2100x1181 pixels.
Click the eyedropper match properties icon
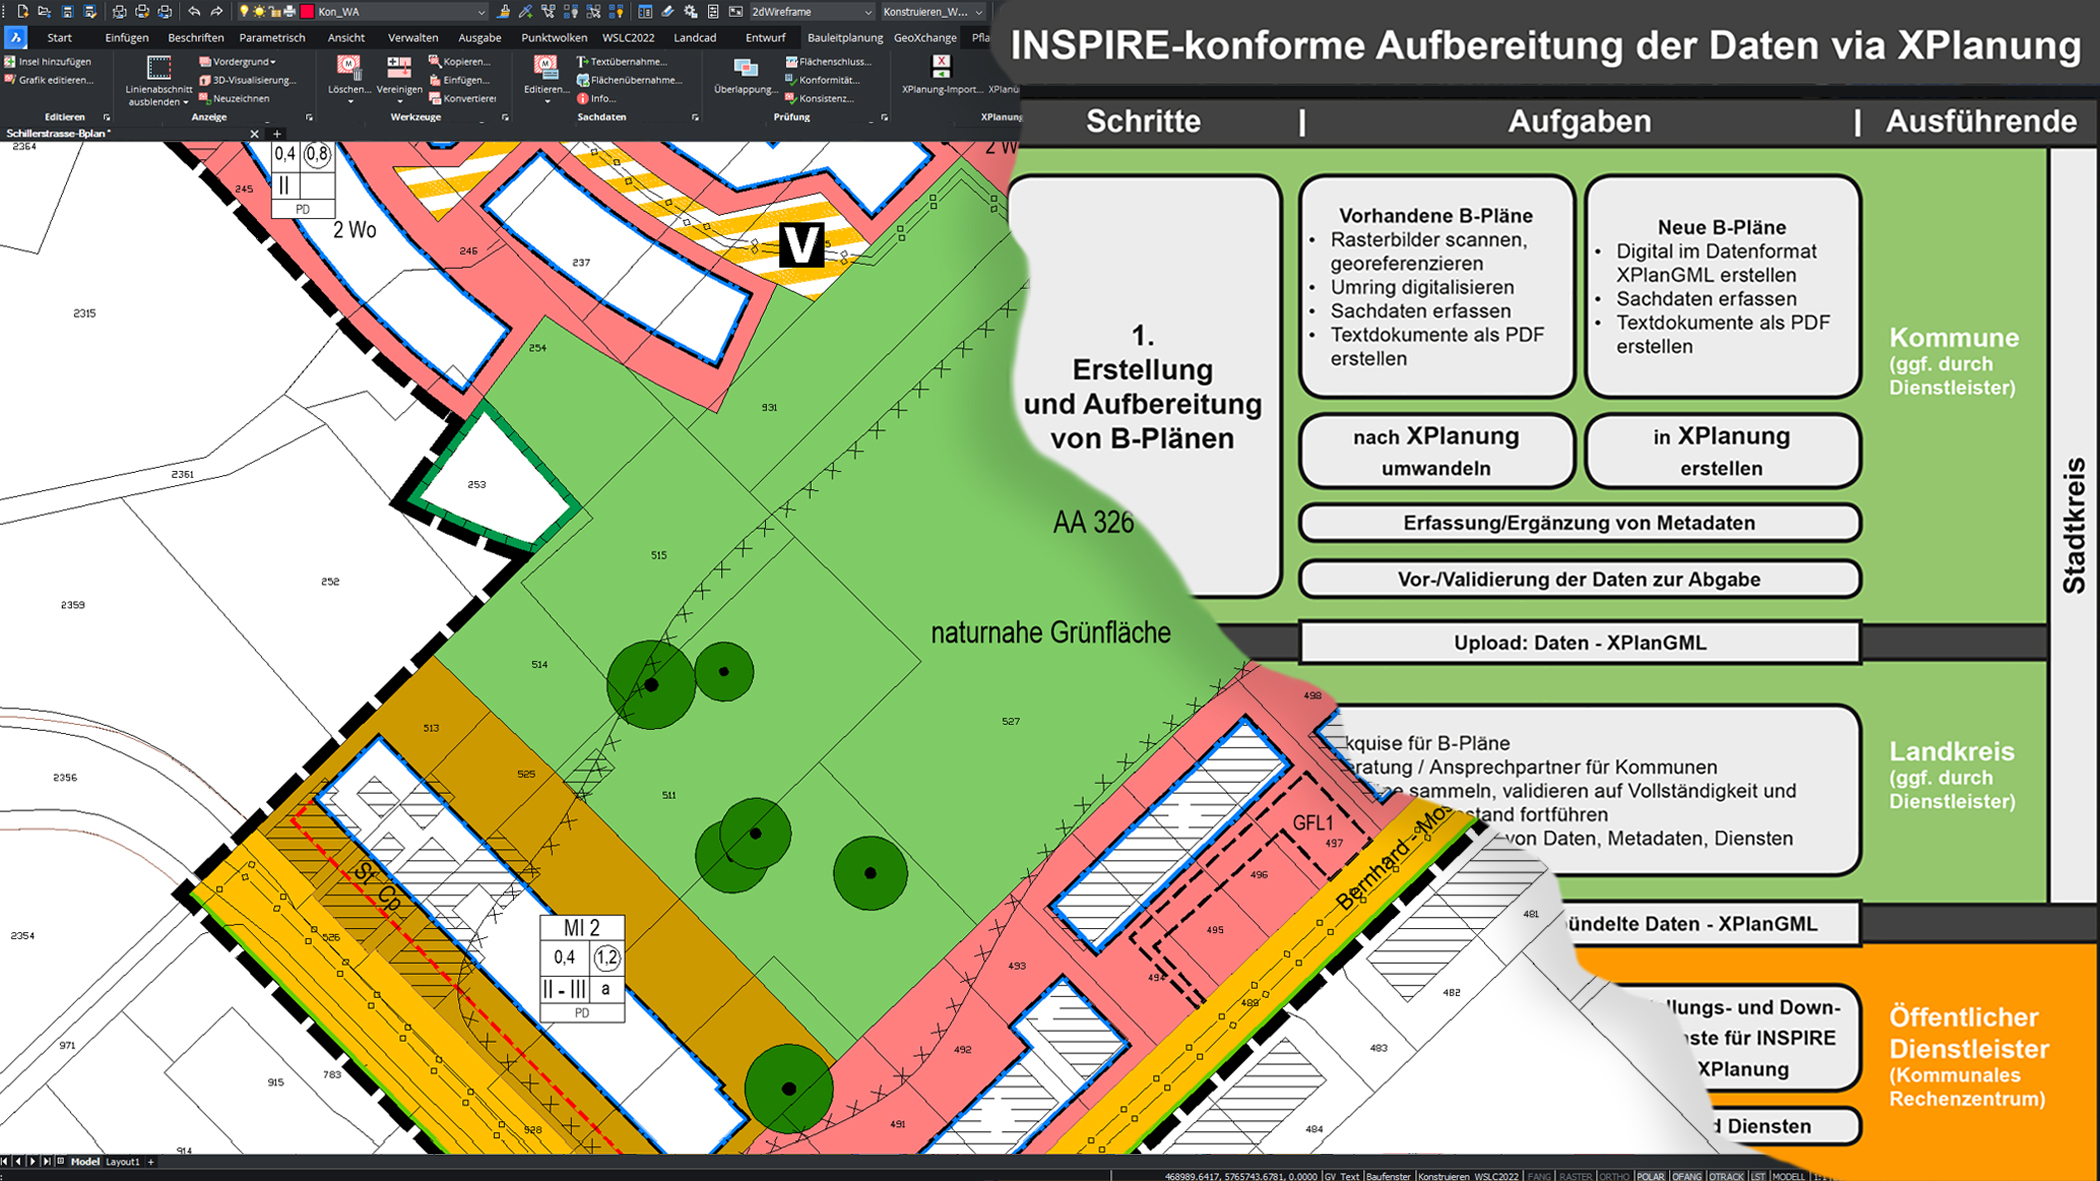click(526, 12)
